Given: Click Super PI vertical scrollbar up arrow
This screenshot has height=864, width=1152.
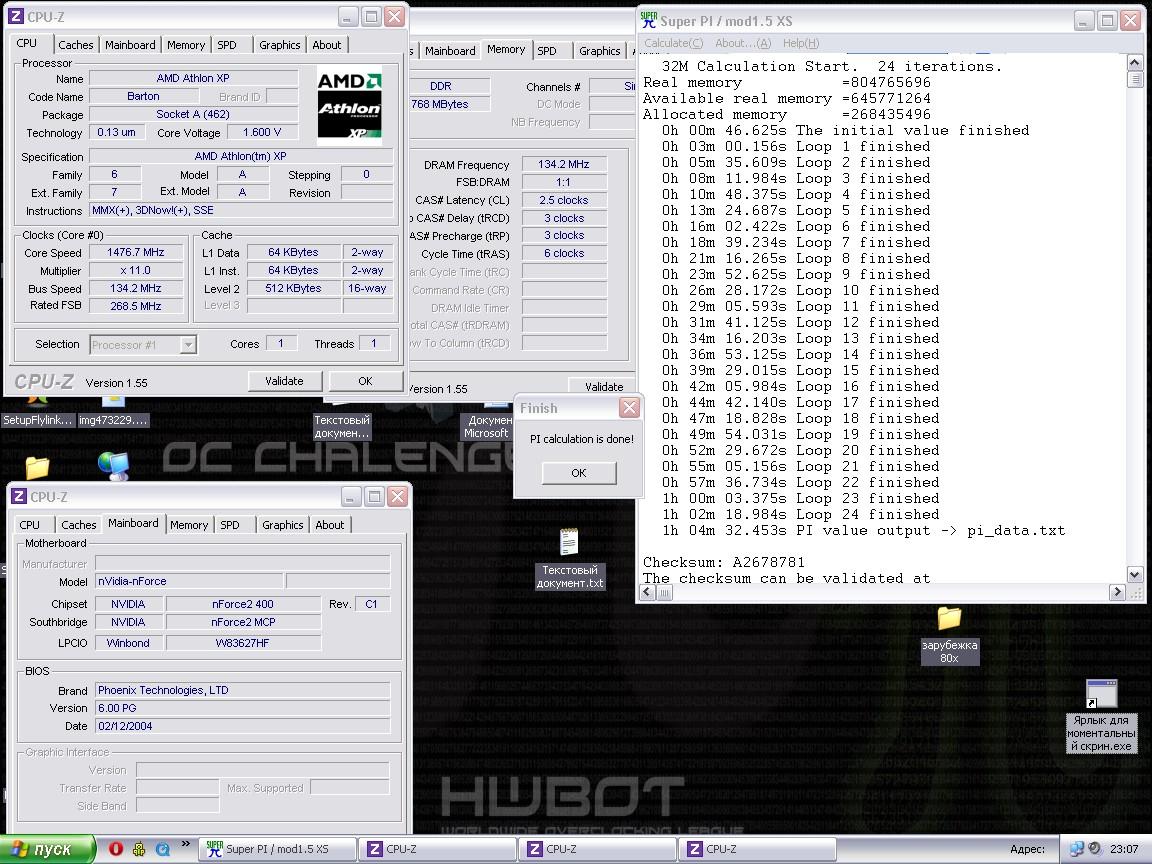Looking at the screenshot, I should coord(1134,62).
